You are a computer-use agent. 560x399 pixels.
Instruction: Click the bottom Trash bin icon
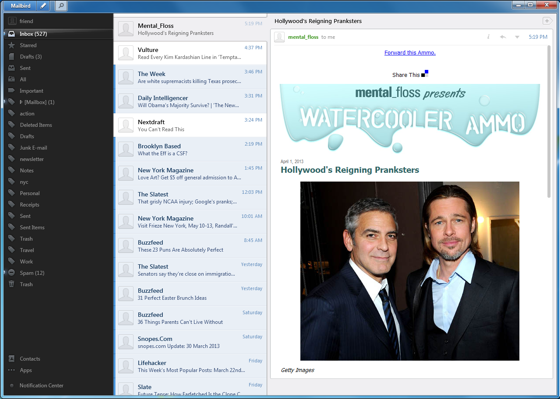tap(11, 284)
